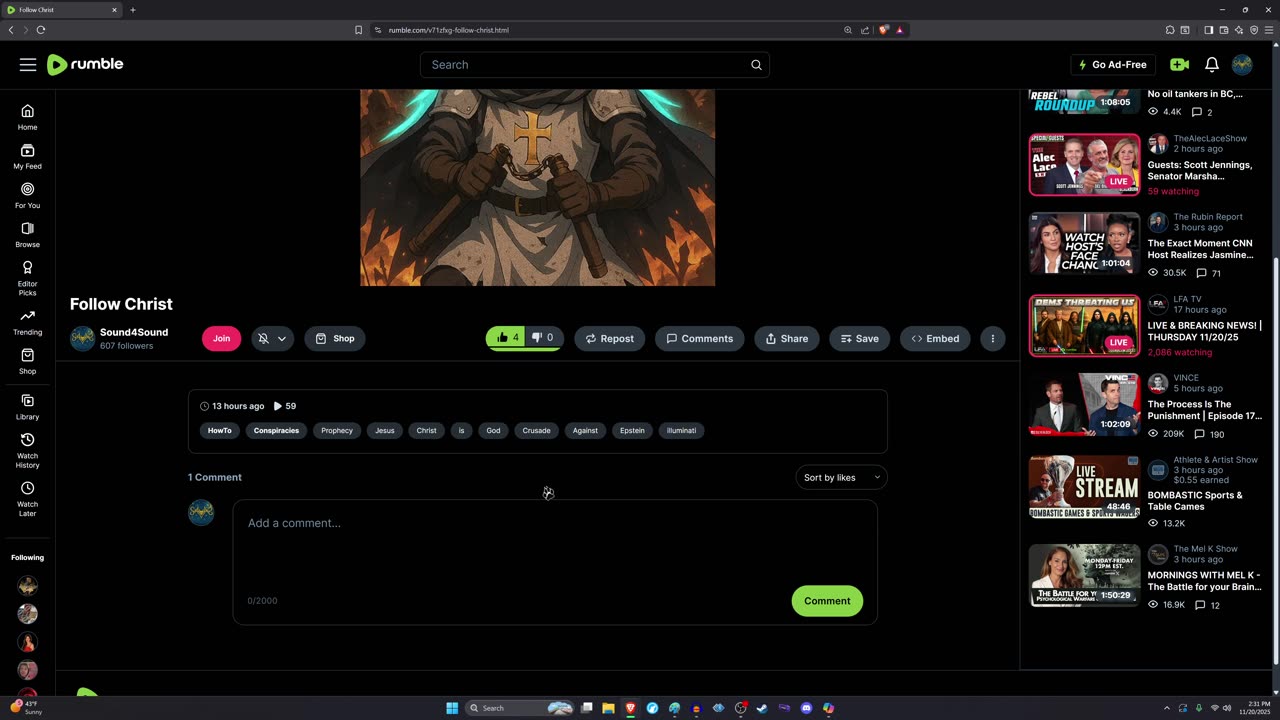Open Library in the left sidebar
Image resolution: width=1280 pixels, height=720 pixels.
pos(27,407)
